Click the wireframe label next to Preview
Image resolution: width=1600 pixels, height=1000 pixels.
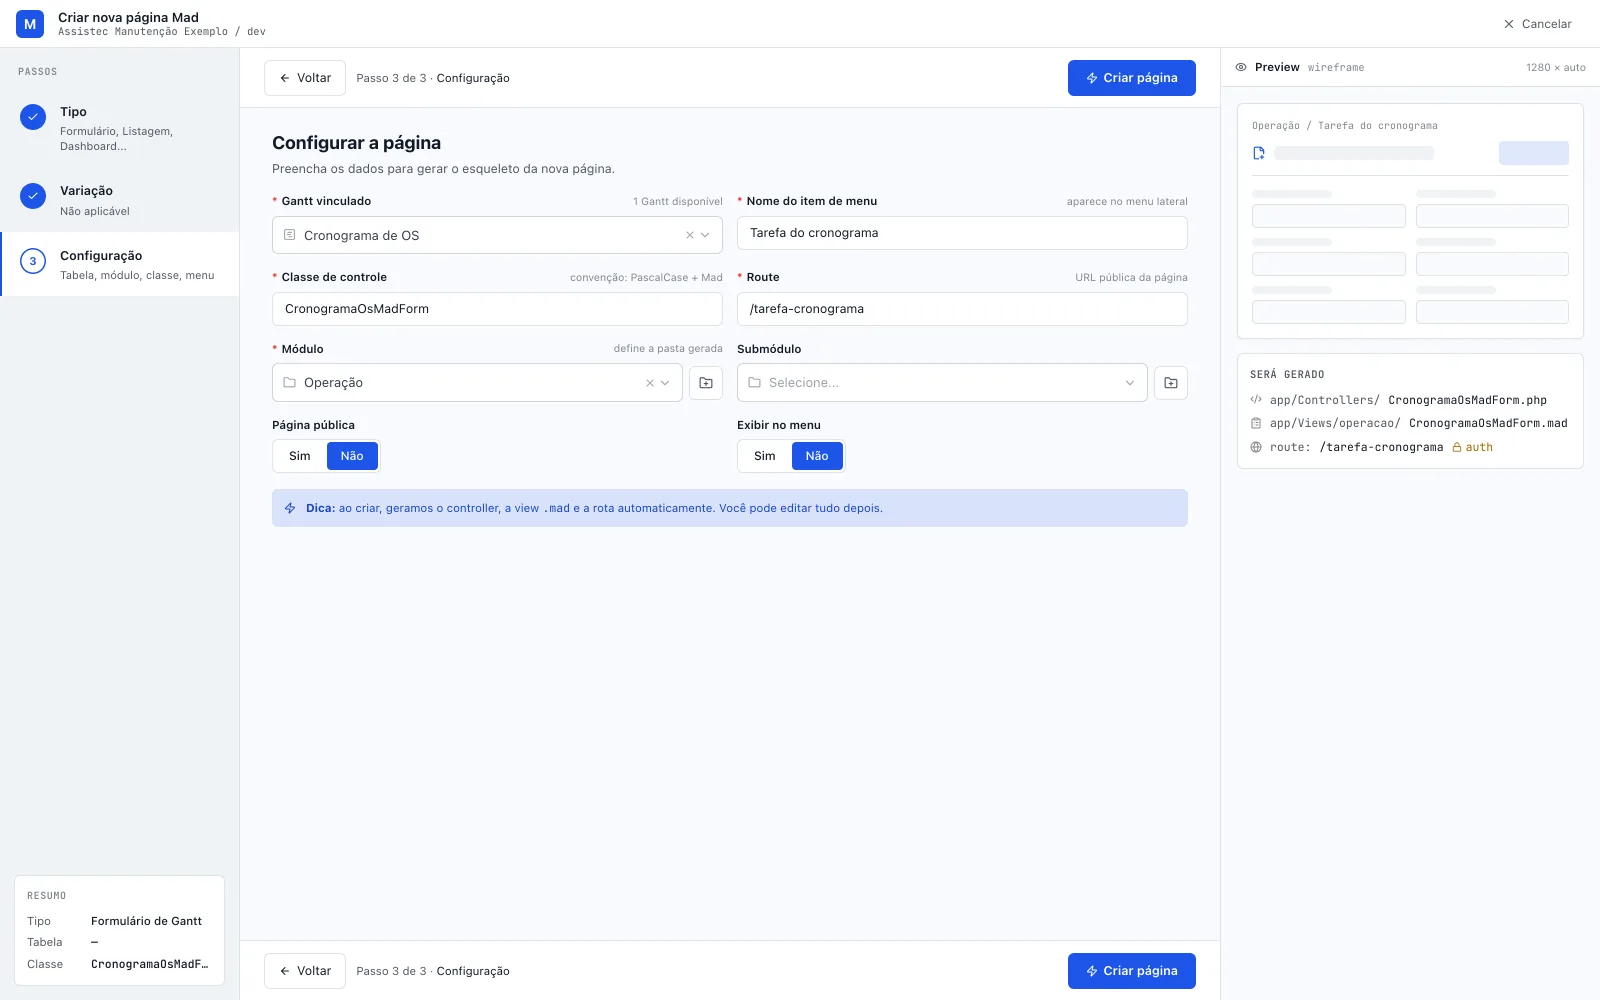[1336, 68]
